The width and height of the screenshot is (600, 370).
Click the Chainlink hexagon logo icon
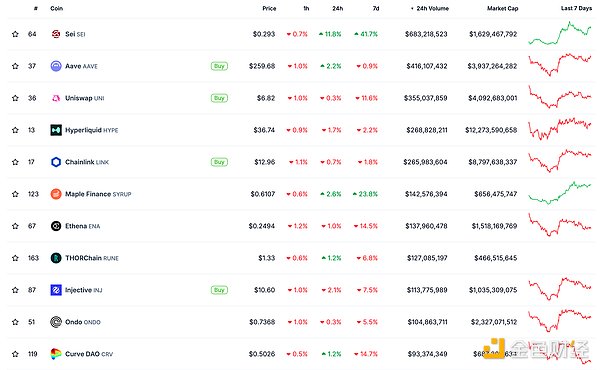tap(56, 162)
